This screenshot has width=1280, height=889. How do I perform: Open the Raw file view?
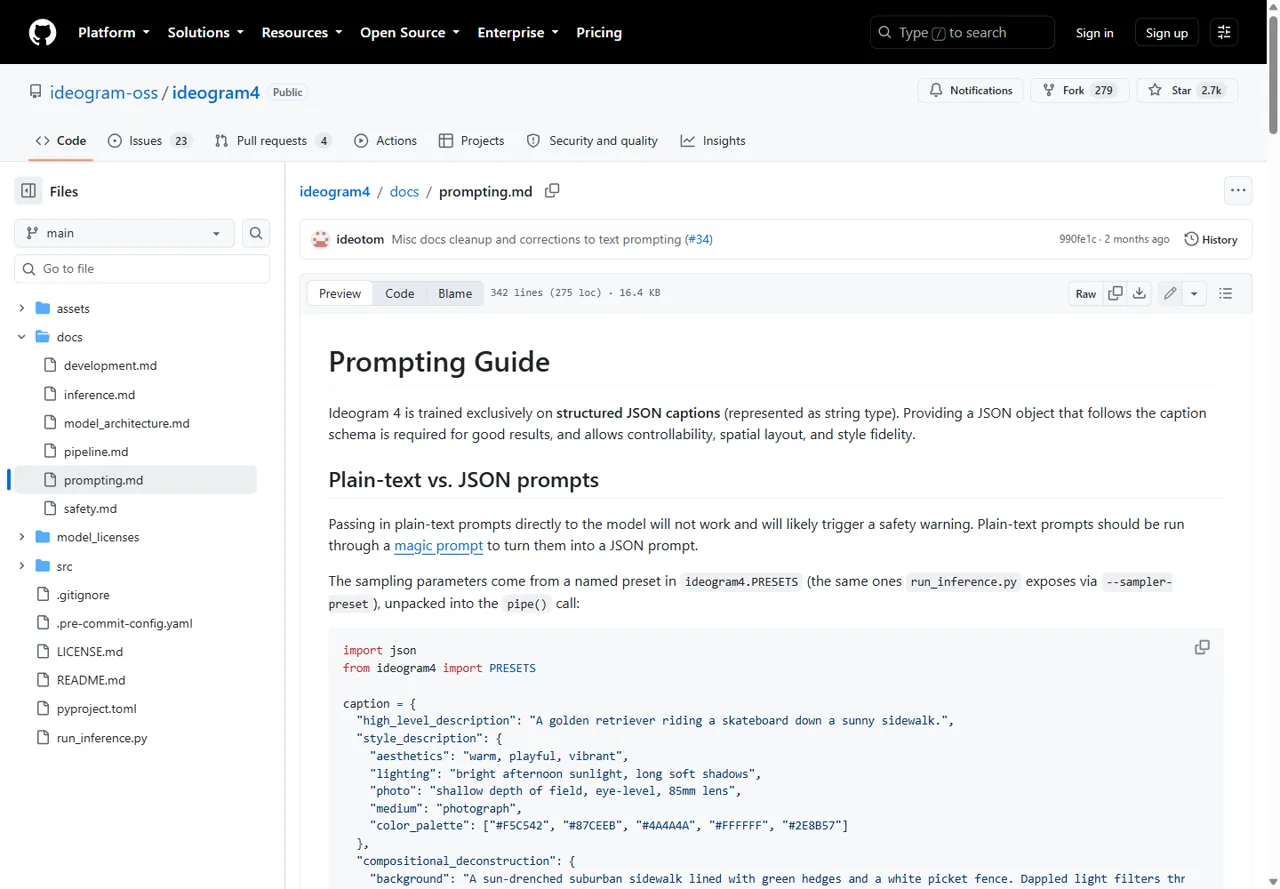pyautogui.click(x=1086, y=294)
